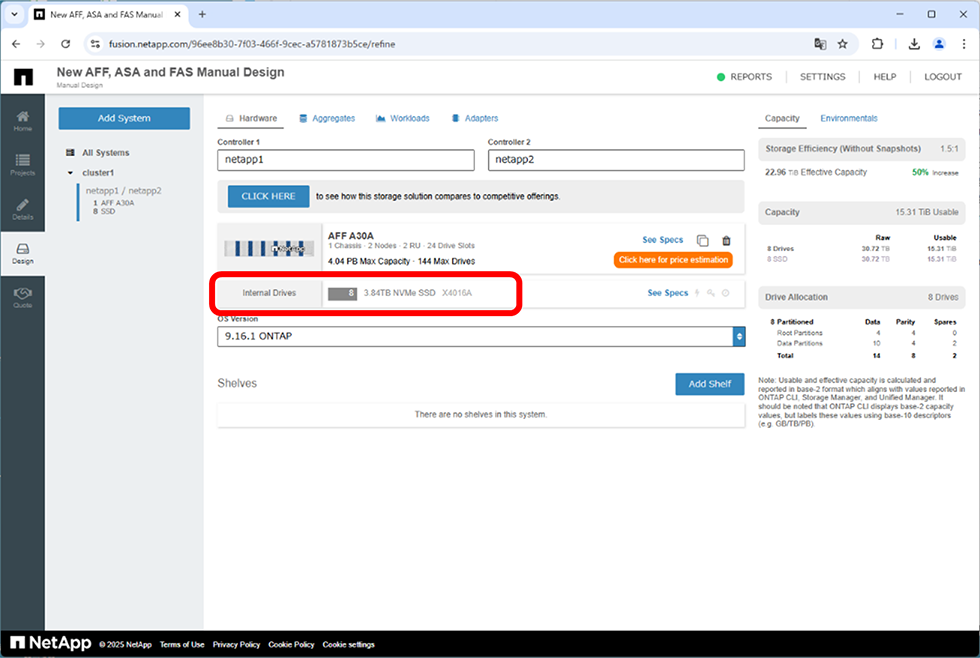The height and width of the screenshot is (658, 980).
Task: Click the '22.96 TiB Effective Capacity' value
Action: tap(816, 172)
